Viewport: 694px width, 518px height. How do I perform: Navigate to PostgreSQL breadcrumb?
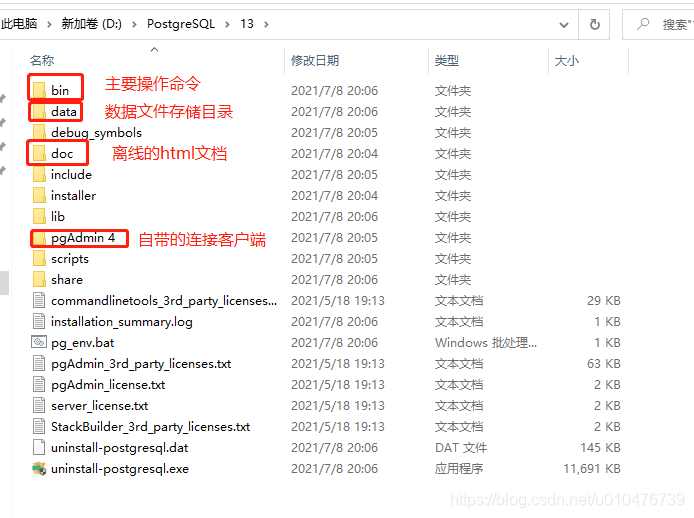pos(181,23)
